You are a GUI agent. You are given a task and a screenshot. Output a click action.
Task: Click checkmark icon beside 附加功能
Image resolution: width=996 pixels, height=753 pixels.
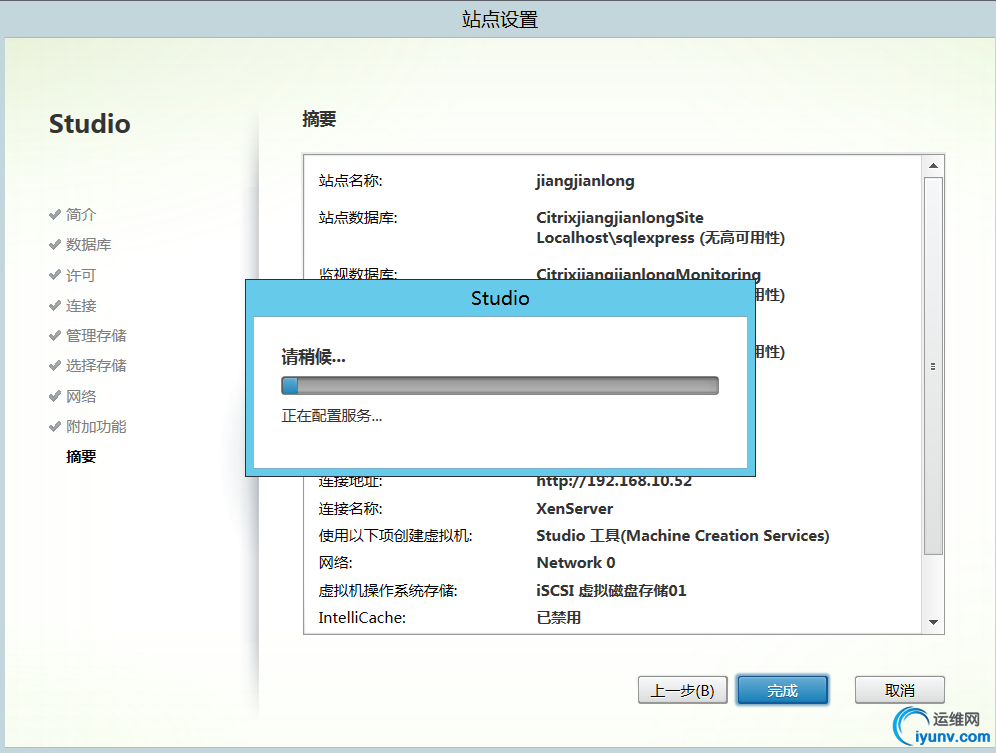tap(55, 426)
